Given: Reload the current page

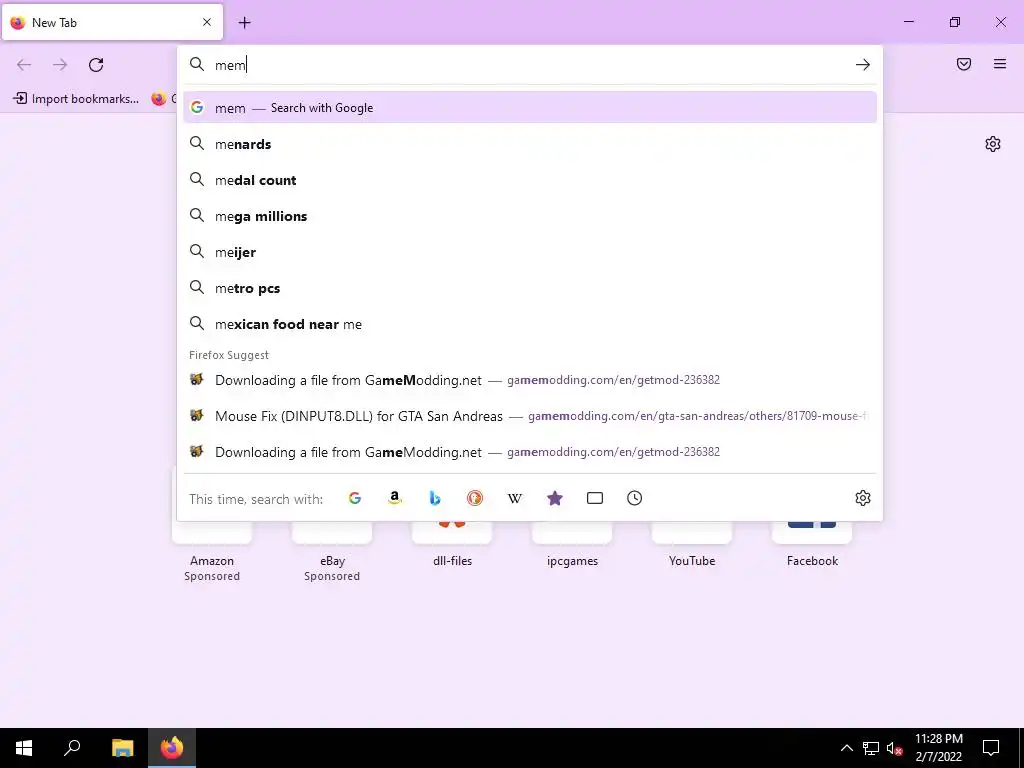Looking at the screenshot, I should click(96, 65).
